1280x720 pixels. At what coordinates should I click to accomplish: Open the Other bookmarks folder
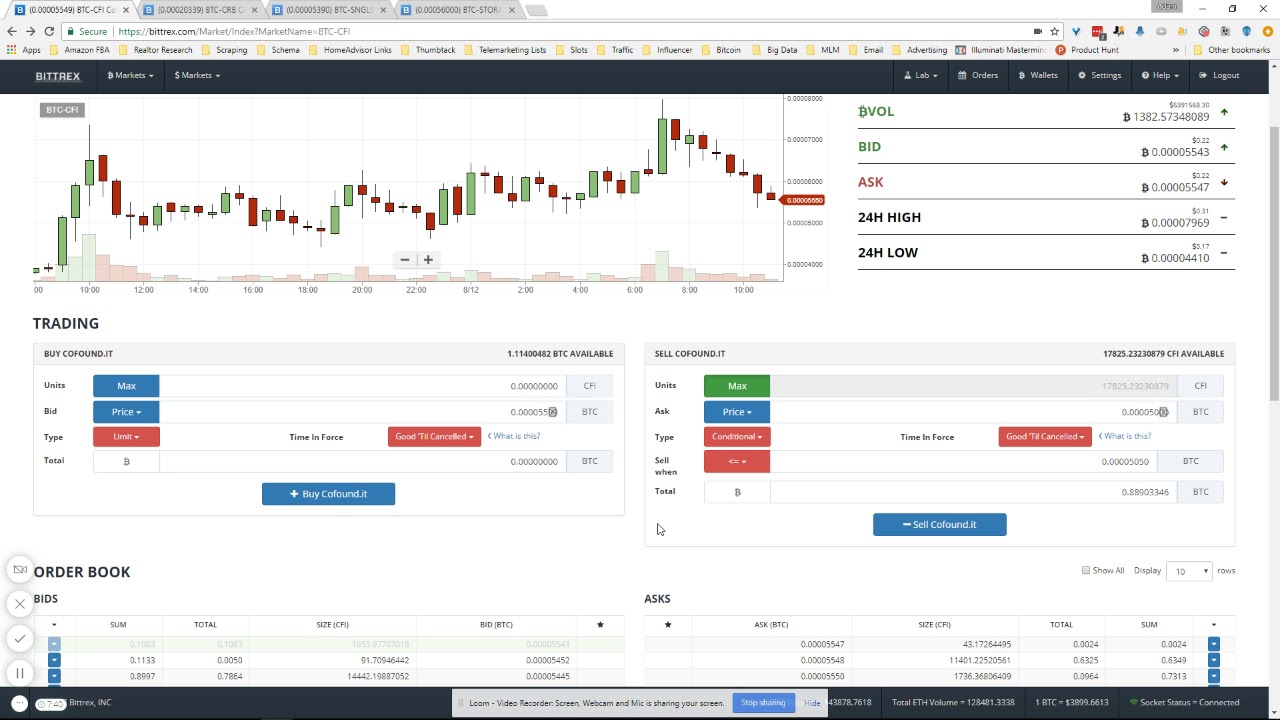(1231, 50)
